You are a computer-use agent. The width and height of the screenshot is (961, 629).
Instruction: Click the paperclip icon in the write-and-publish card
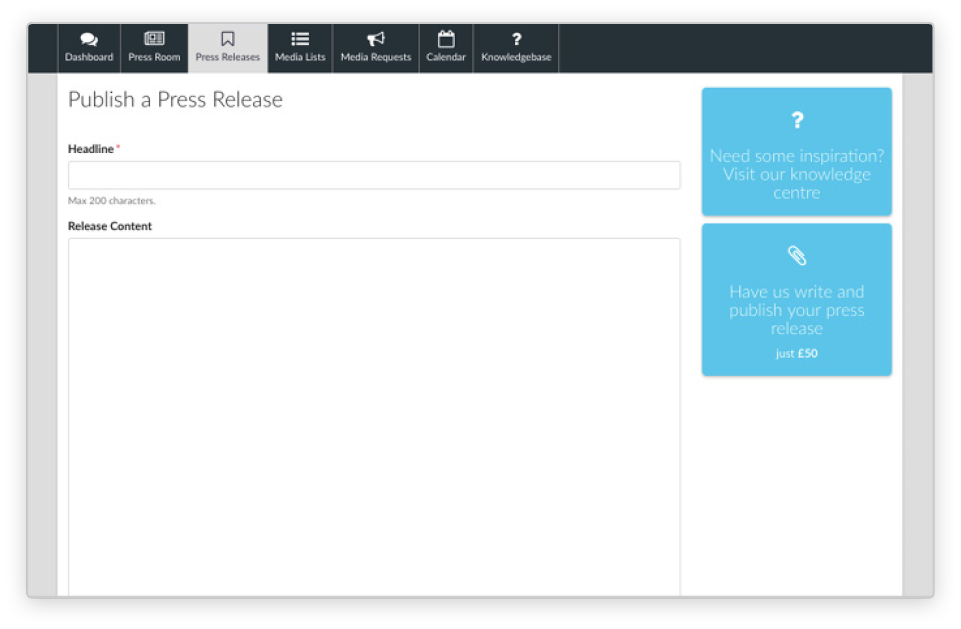797,256
